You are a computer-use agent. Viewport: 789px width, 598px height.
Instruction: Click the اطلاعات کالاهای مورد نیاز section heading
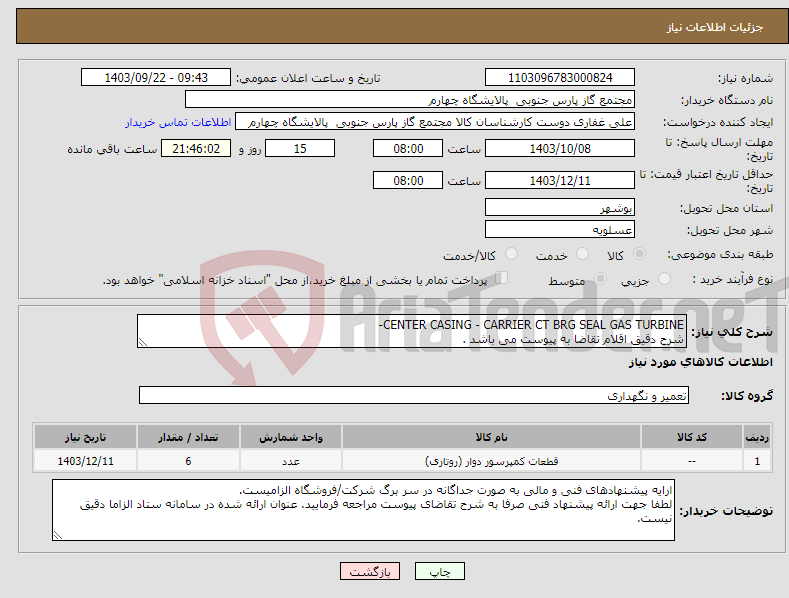[x=700, y=362]
